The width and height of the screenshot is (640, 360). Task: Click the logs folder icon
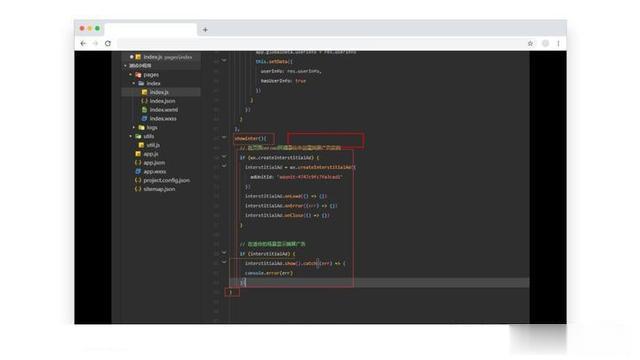(x=142, y=127)
